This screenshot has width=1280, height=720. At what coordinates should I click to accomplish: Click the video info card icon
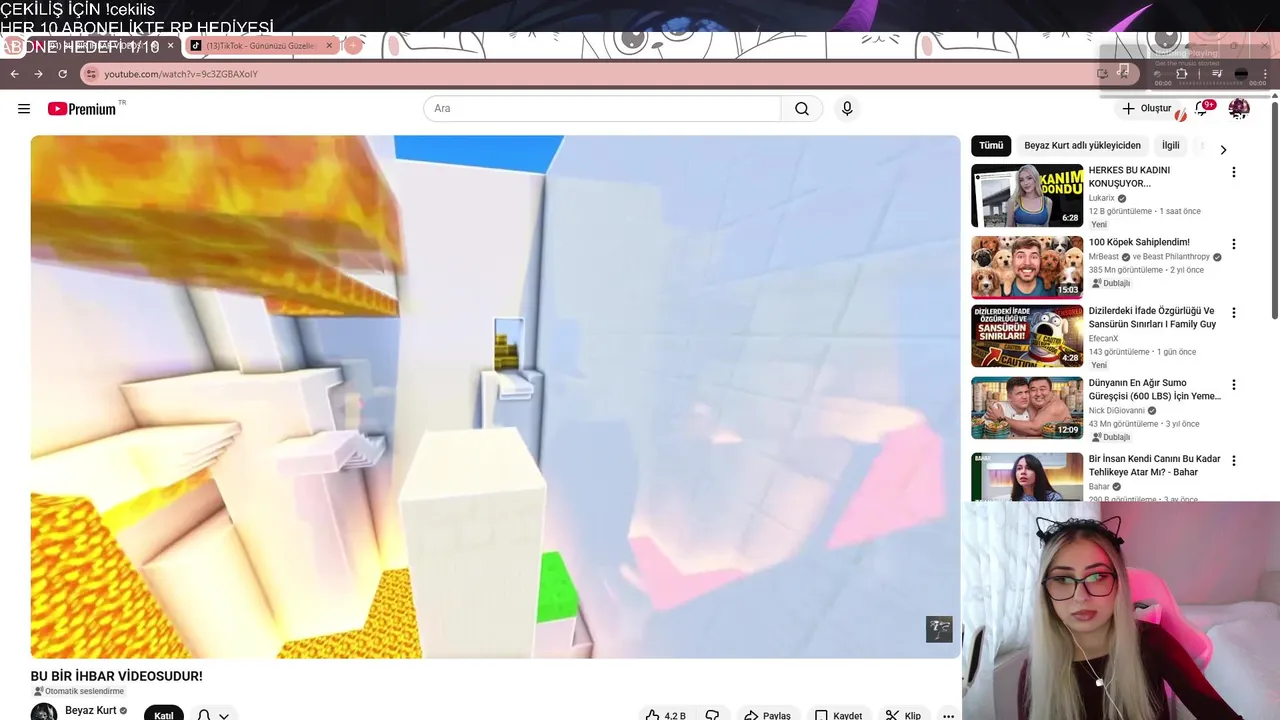click(939, 629)
